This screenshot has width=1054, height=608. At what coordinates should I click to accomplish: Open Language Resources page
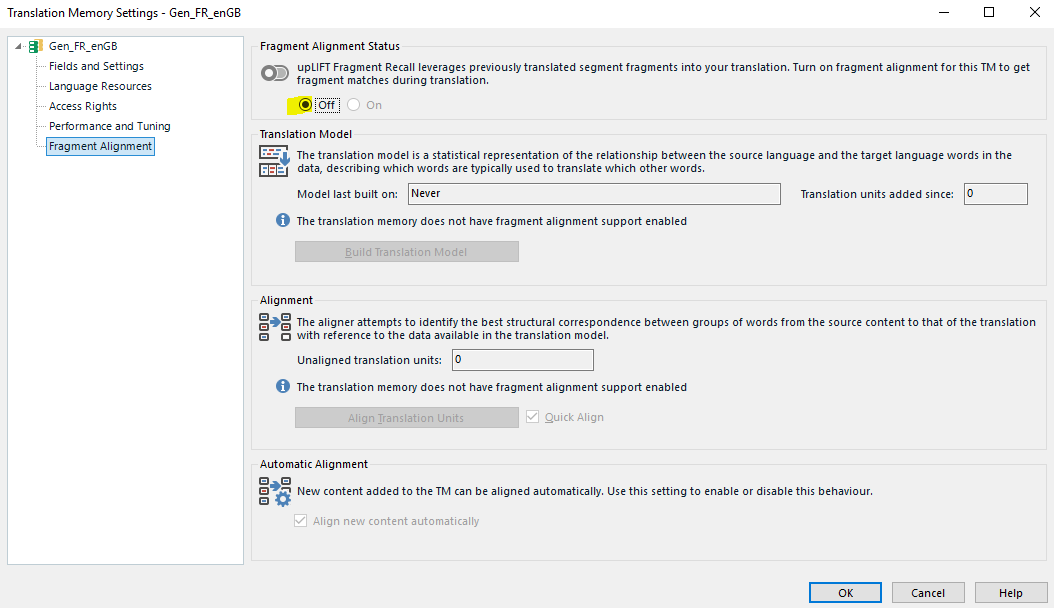[x=100, y=86]
